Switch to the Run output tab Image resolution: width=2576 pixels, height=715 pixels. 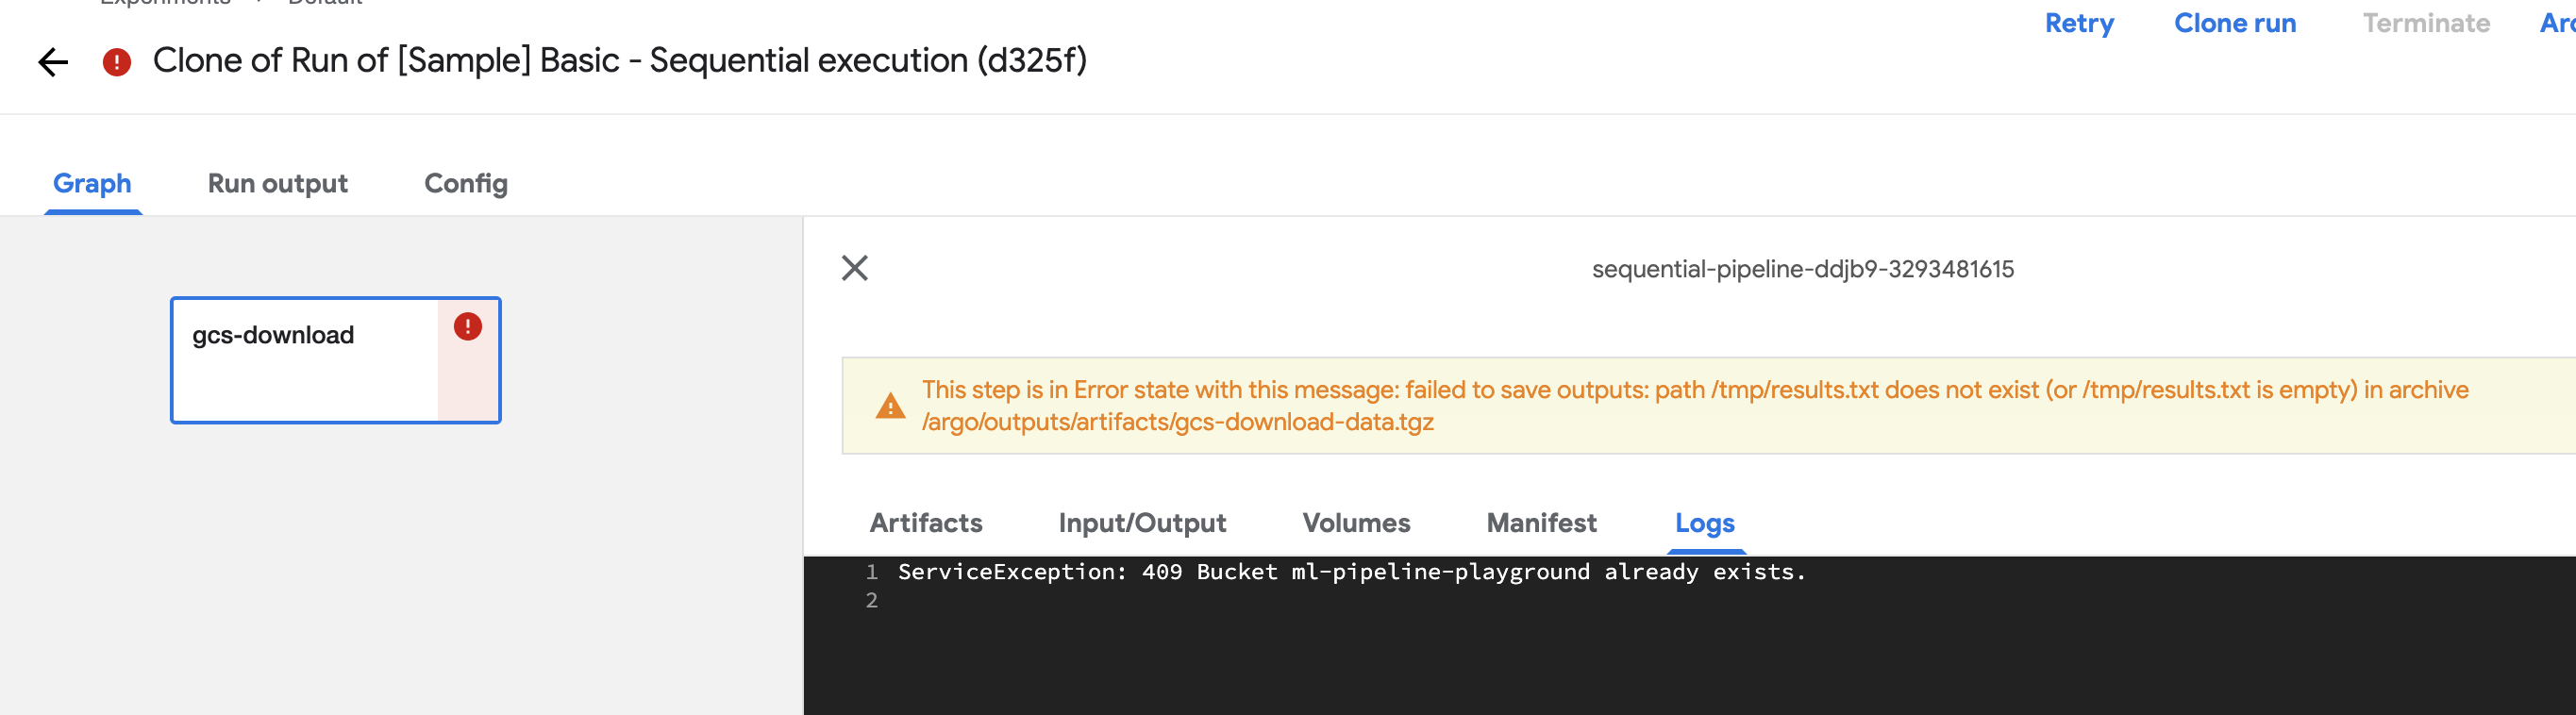tap(277, 183)
